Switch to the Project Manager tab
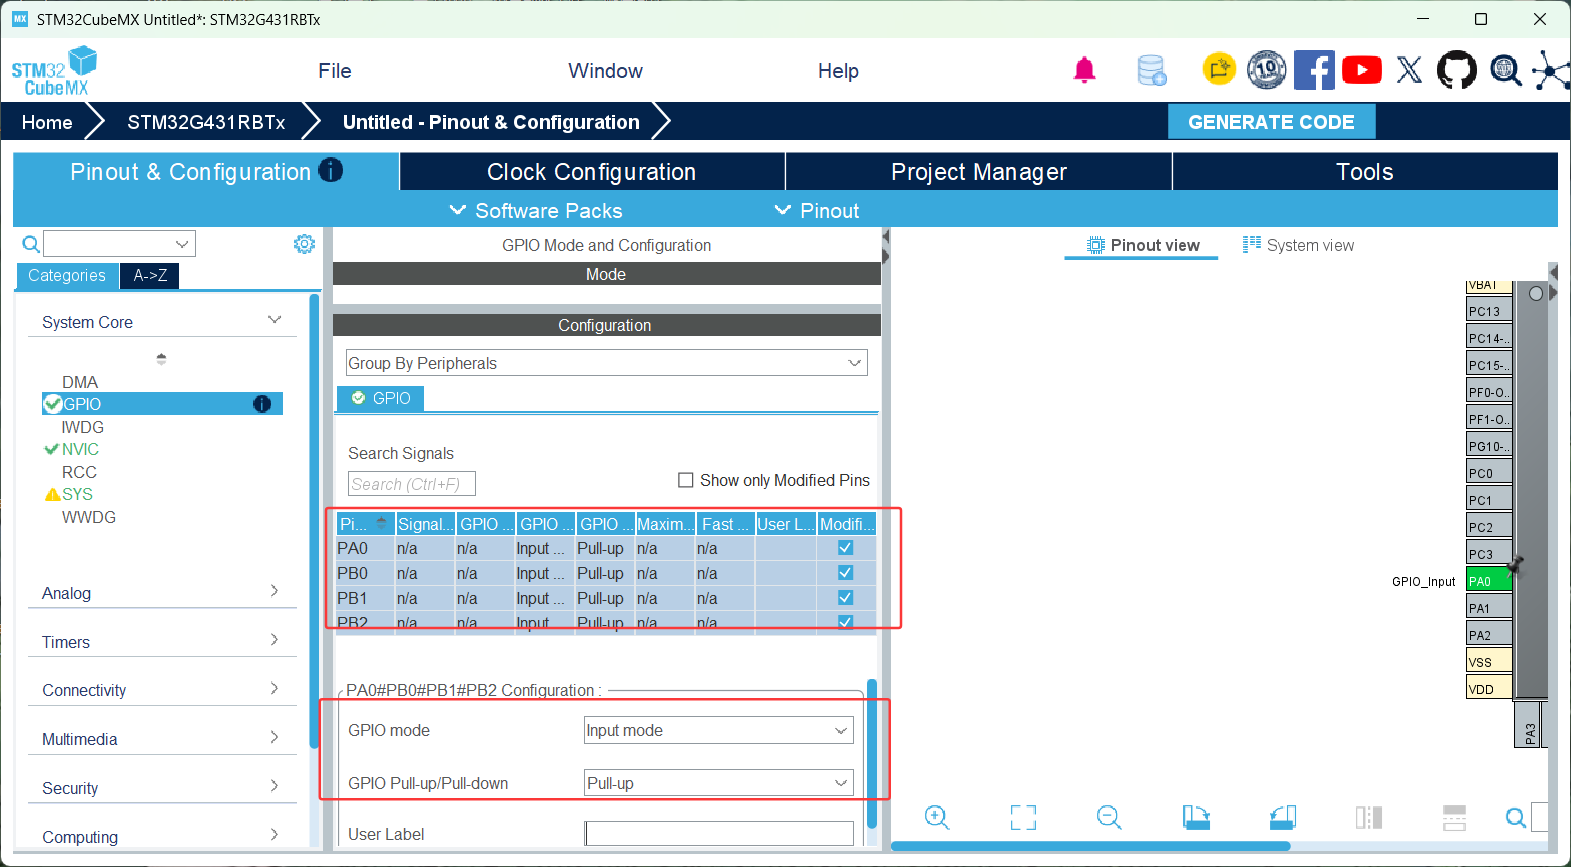 point(979,171)
